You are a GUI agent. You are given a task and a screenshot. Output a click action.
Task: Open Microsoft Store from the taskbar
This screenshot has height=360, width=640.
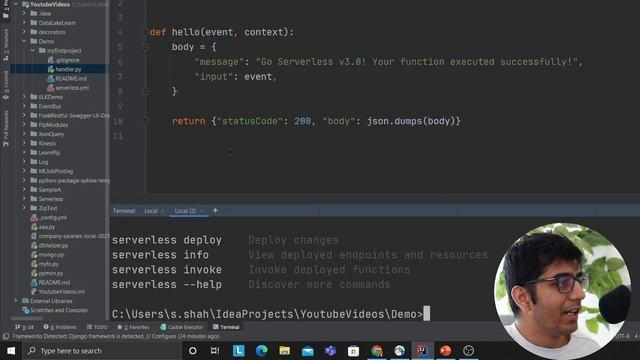click(353, 351)
